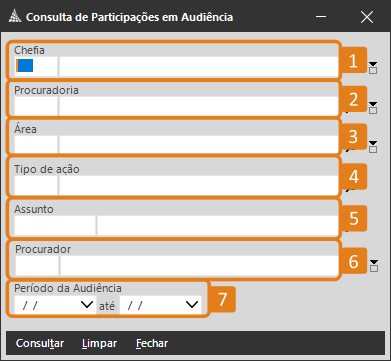Open the multi-select icon beside Procurador
391x361 pixels.
(x=374, y=265)
